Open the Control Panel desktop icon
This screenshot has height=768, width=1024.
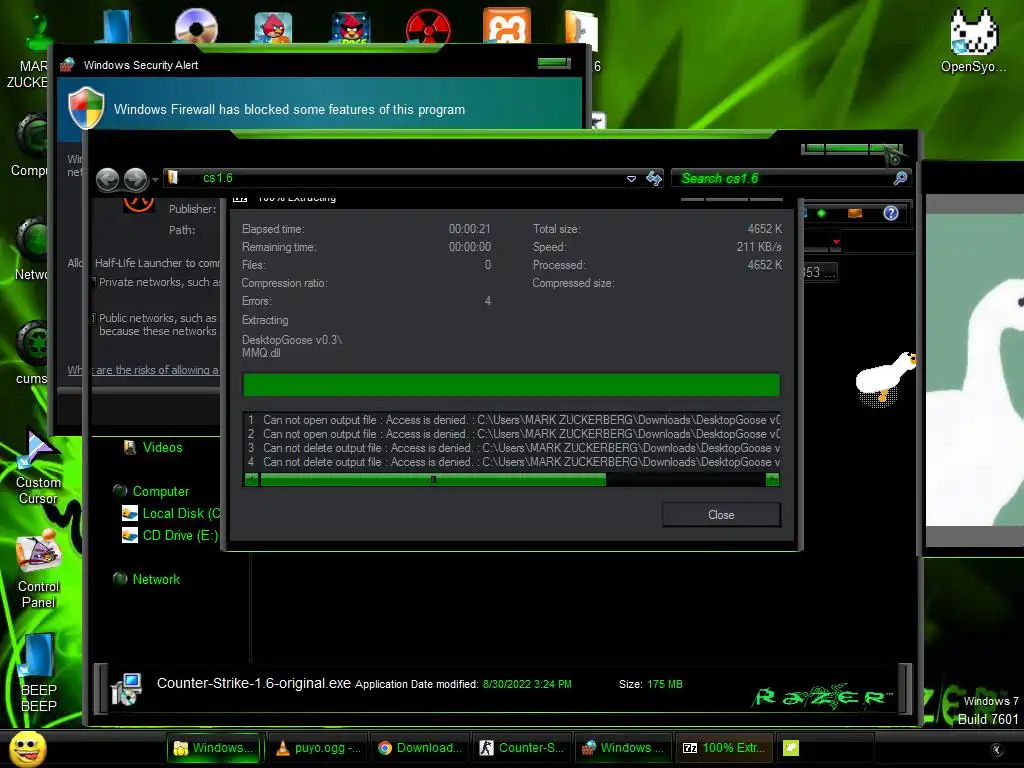click(39, 569)
